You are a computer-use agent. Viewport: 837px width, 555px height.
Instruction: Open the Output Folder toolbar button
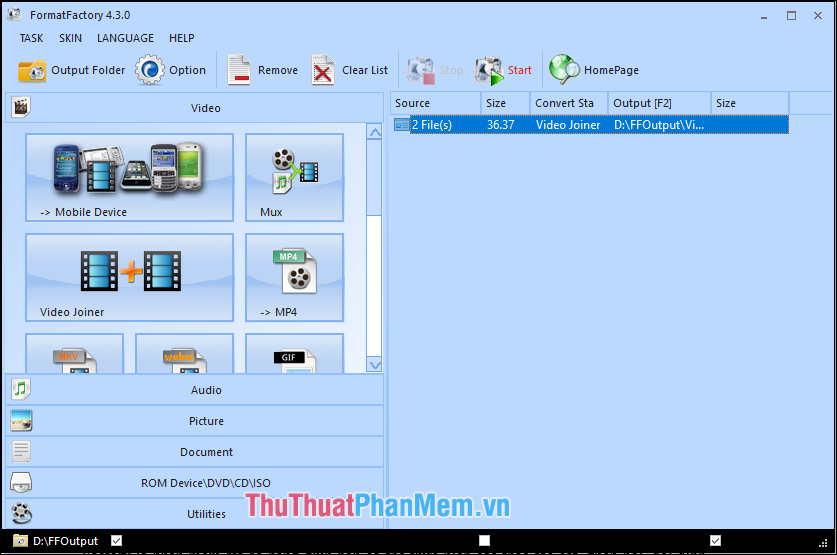point(72,70)
